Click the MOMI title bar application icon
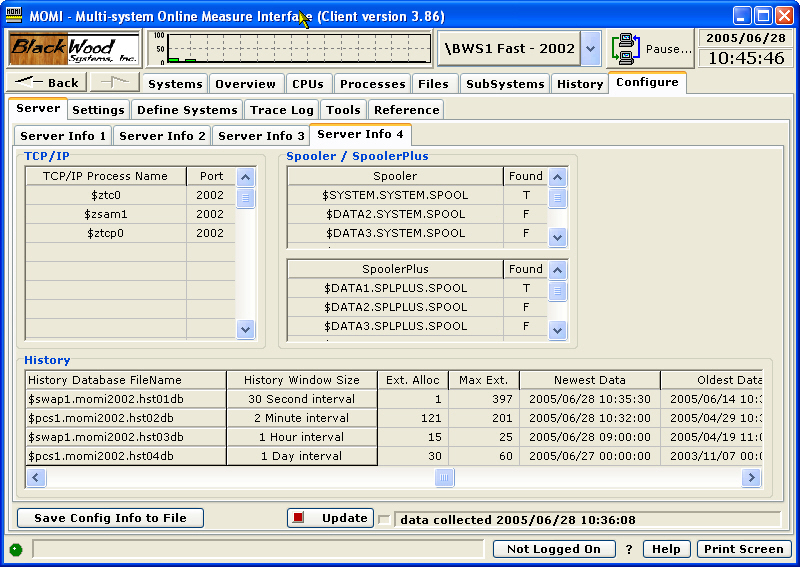Image resolution: width=800 pixels, height=567 pixels. coord(14,16)
